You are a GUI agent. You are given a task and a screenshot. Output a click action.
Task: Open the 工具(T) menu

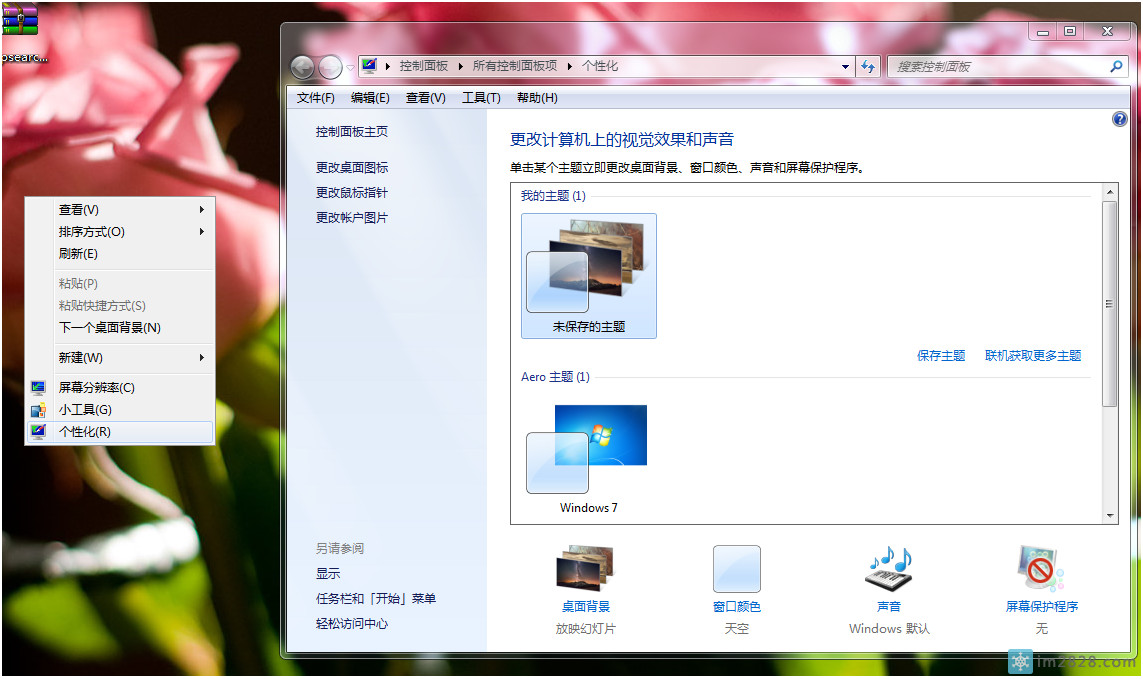(480, 98)
